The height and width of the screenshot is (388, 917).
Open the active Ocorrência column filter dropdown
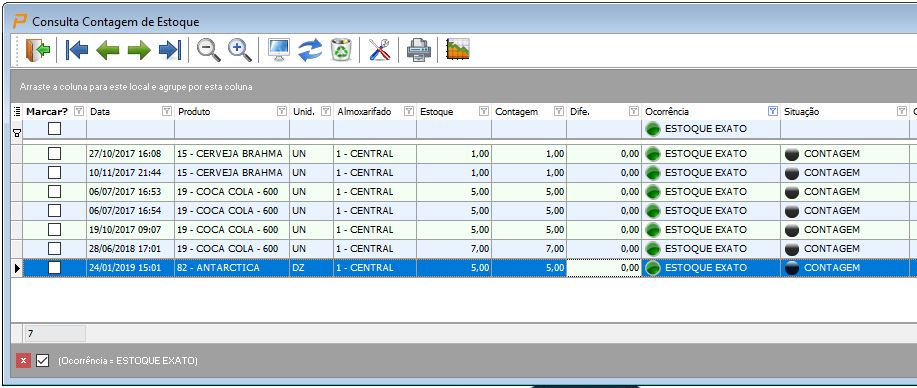(x=773, y=111)
